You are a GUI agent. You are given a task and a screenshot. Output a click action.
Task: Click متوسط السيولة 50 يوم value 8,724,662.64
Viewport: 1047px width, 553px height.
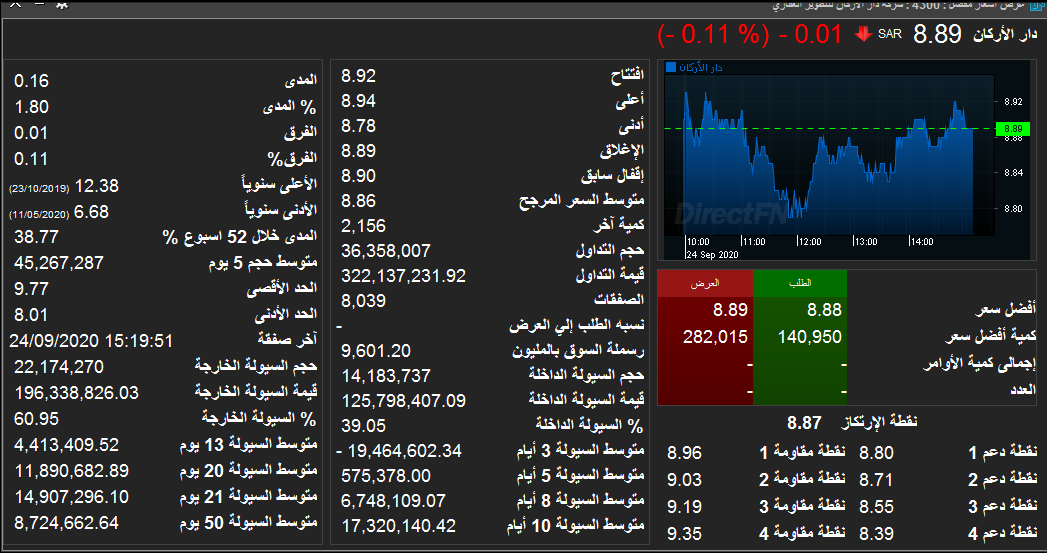click(66, 523)
